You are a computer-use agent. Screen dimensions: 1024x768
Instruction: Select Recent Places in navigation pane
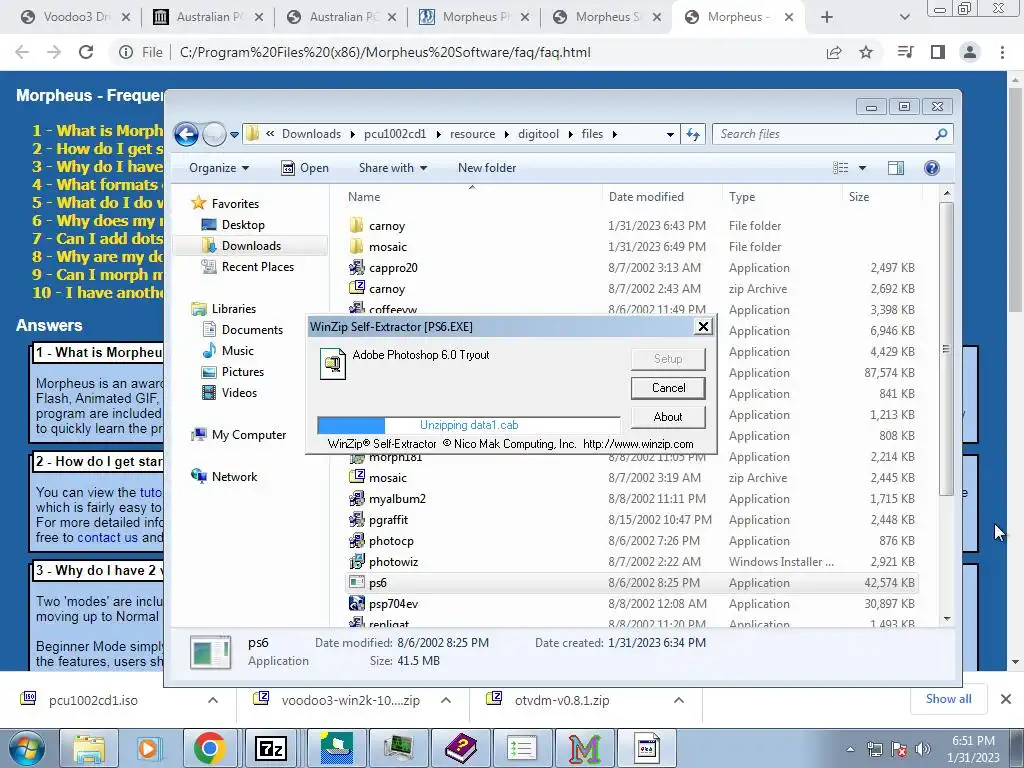pos(257,267)
